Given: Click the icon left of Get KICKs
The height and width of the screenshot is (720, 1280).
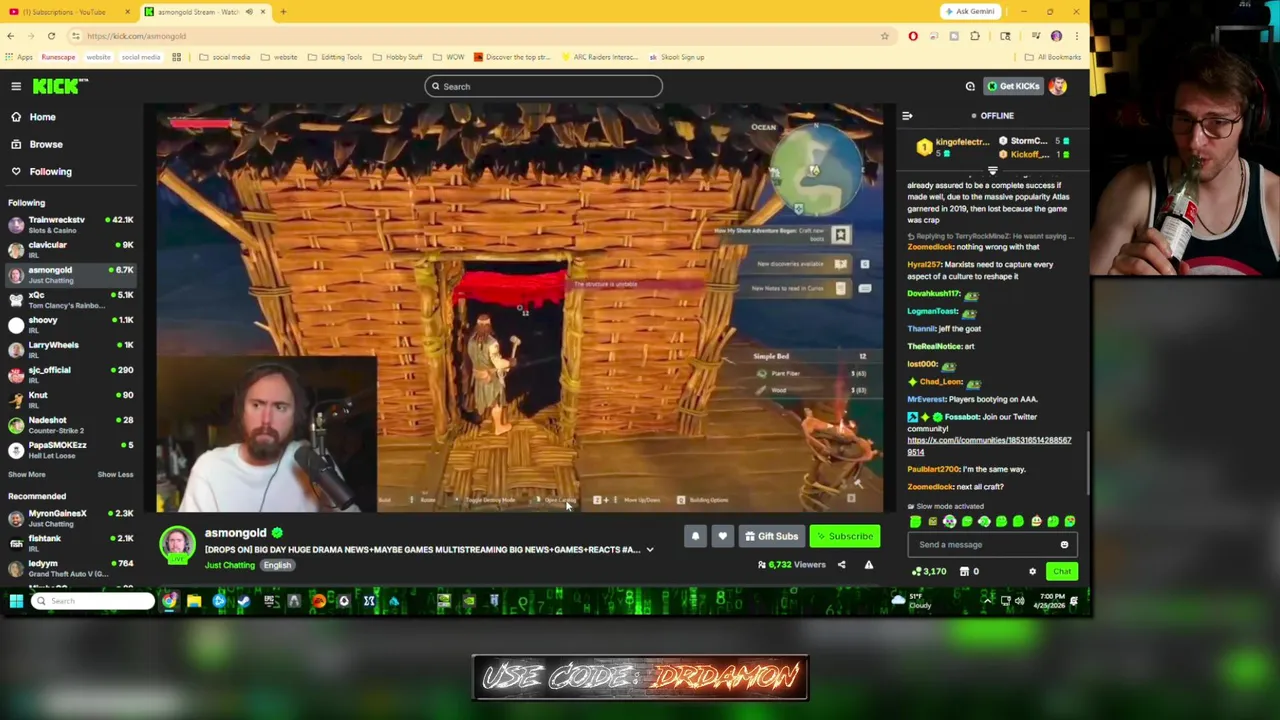Looking at the screenshot, I should [x=970, y=86].
